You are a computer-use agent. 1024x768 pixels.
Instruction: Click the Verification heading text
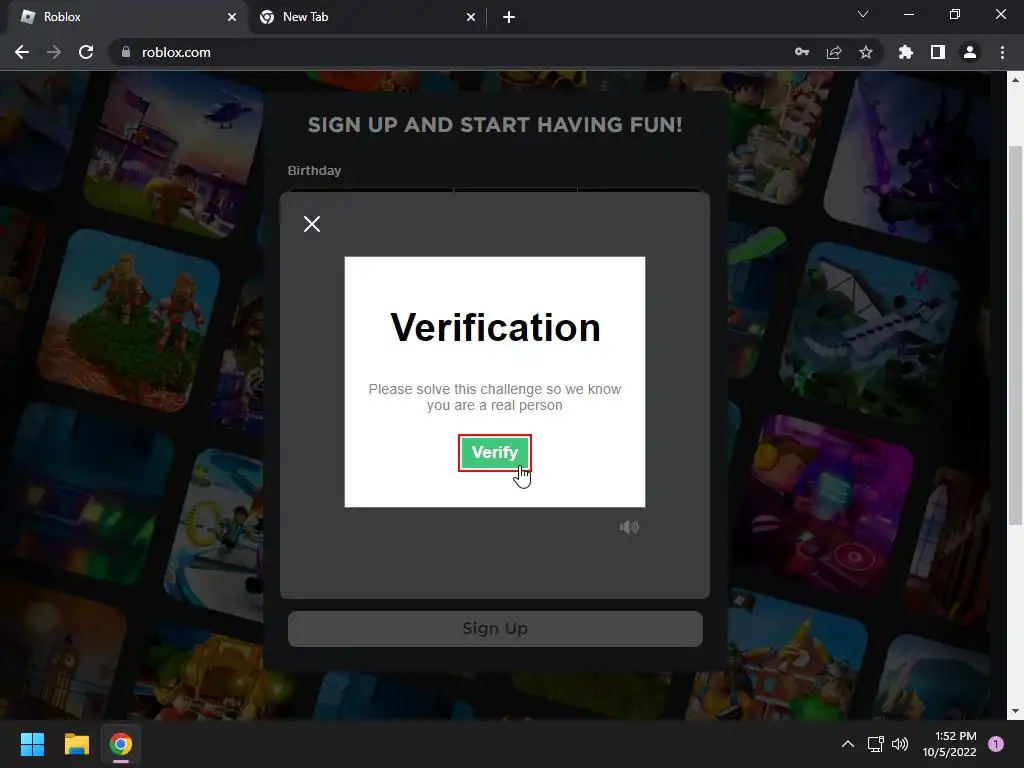coord(495,327)
